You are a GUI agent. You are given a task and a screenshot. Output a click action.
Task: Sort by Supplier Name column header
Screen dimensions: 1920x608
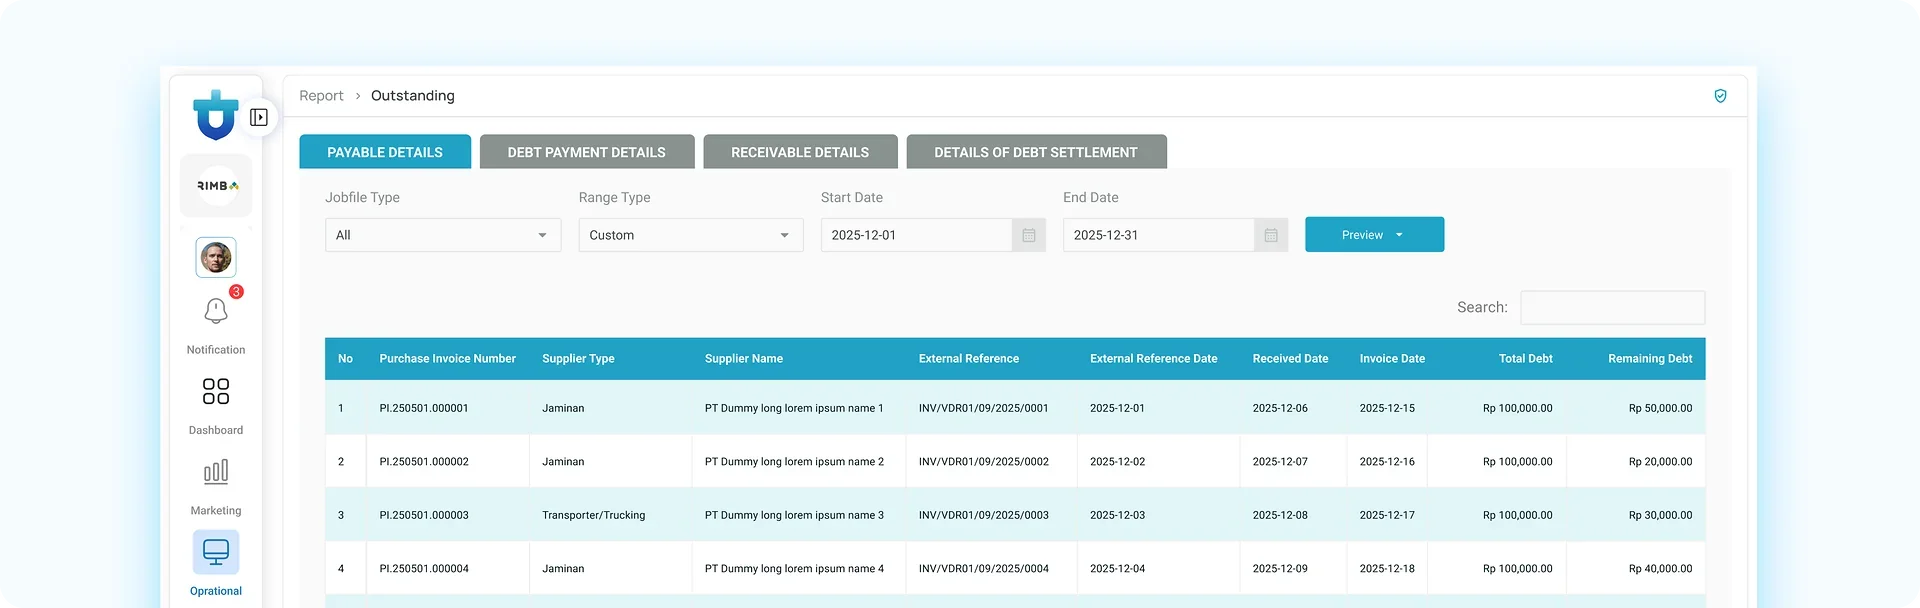(744, 359)
